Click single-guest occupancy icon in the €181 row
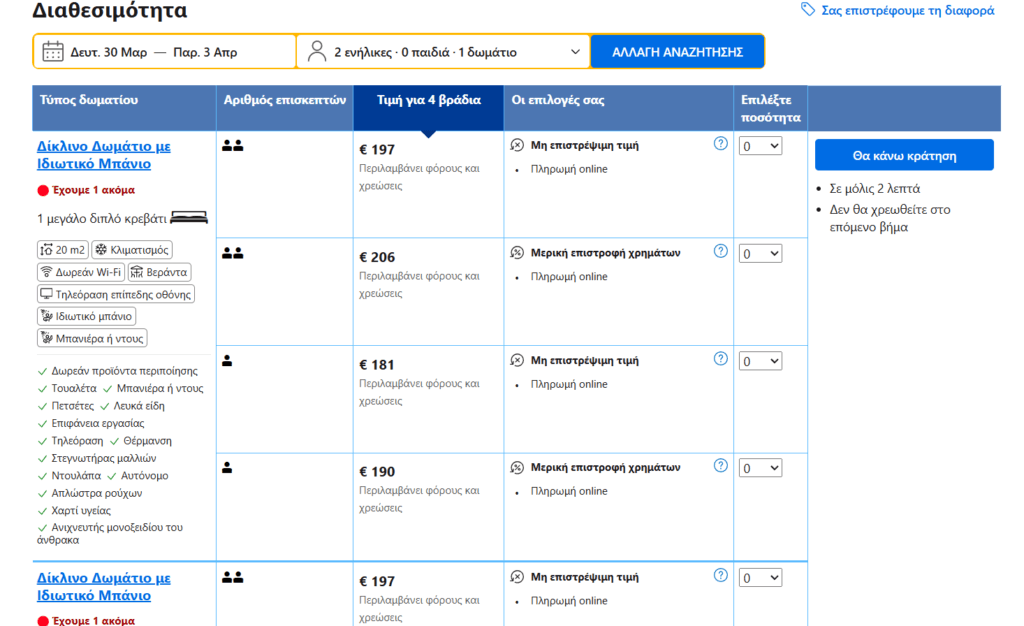 pos(227,360)
